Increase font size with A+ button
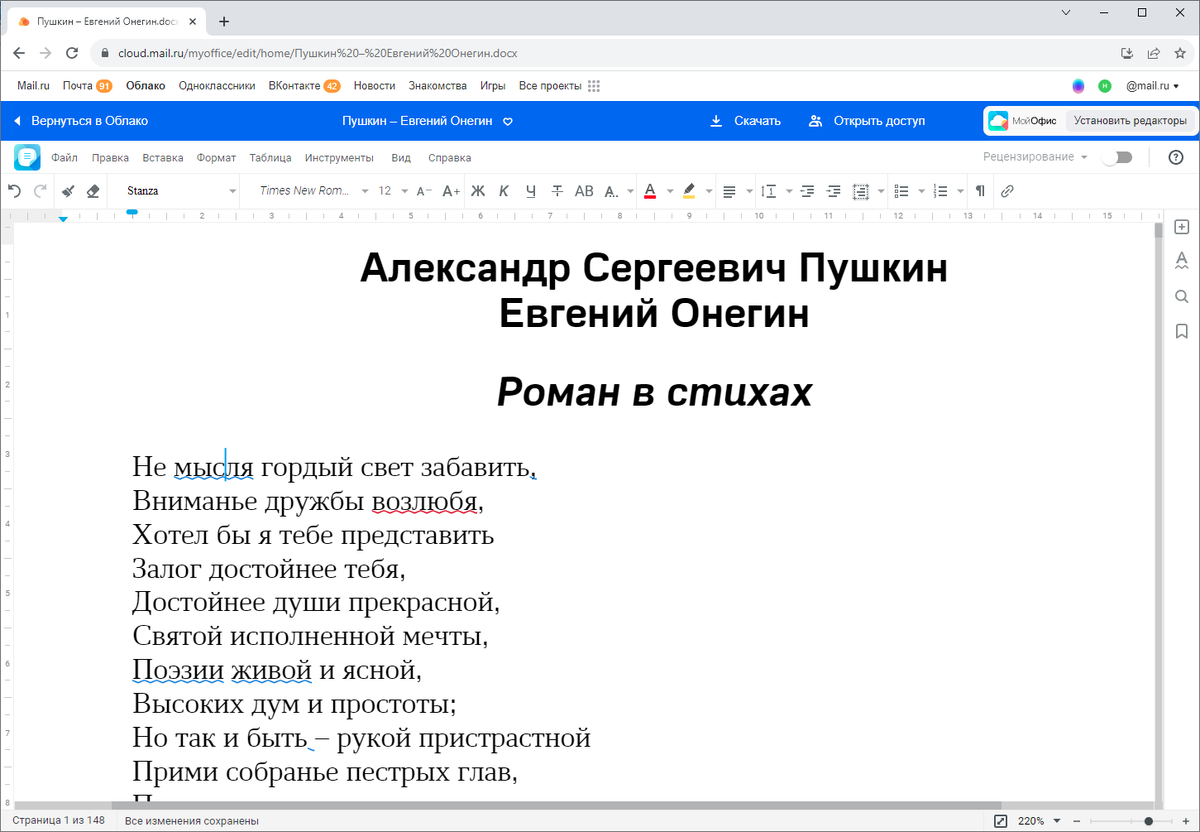The image size is (1200, 832). 451,190
